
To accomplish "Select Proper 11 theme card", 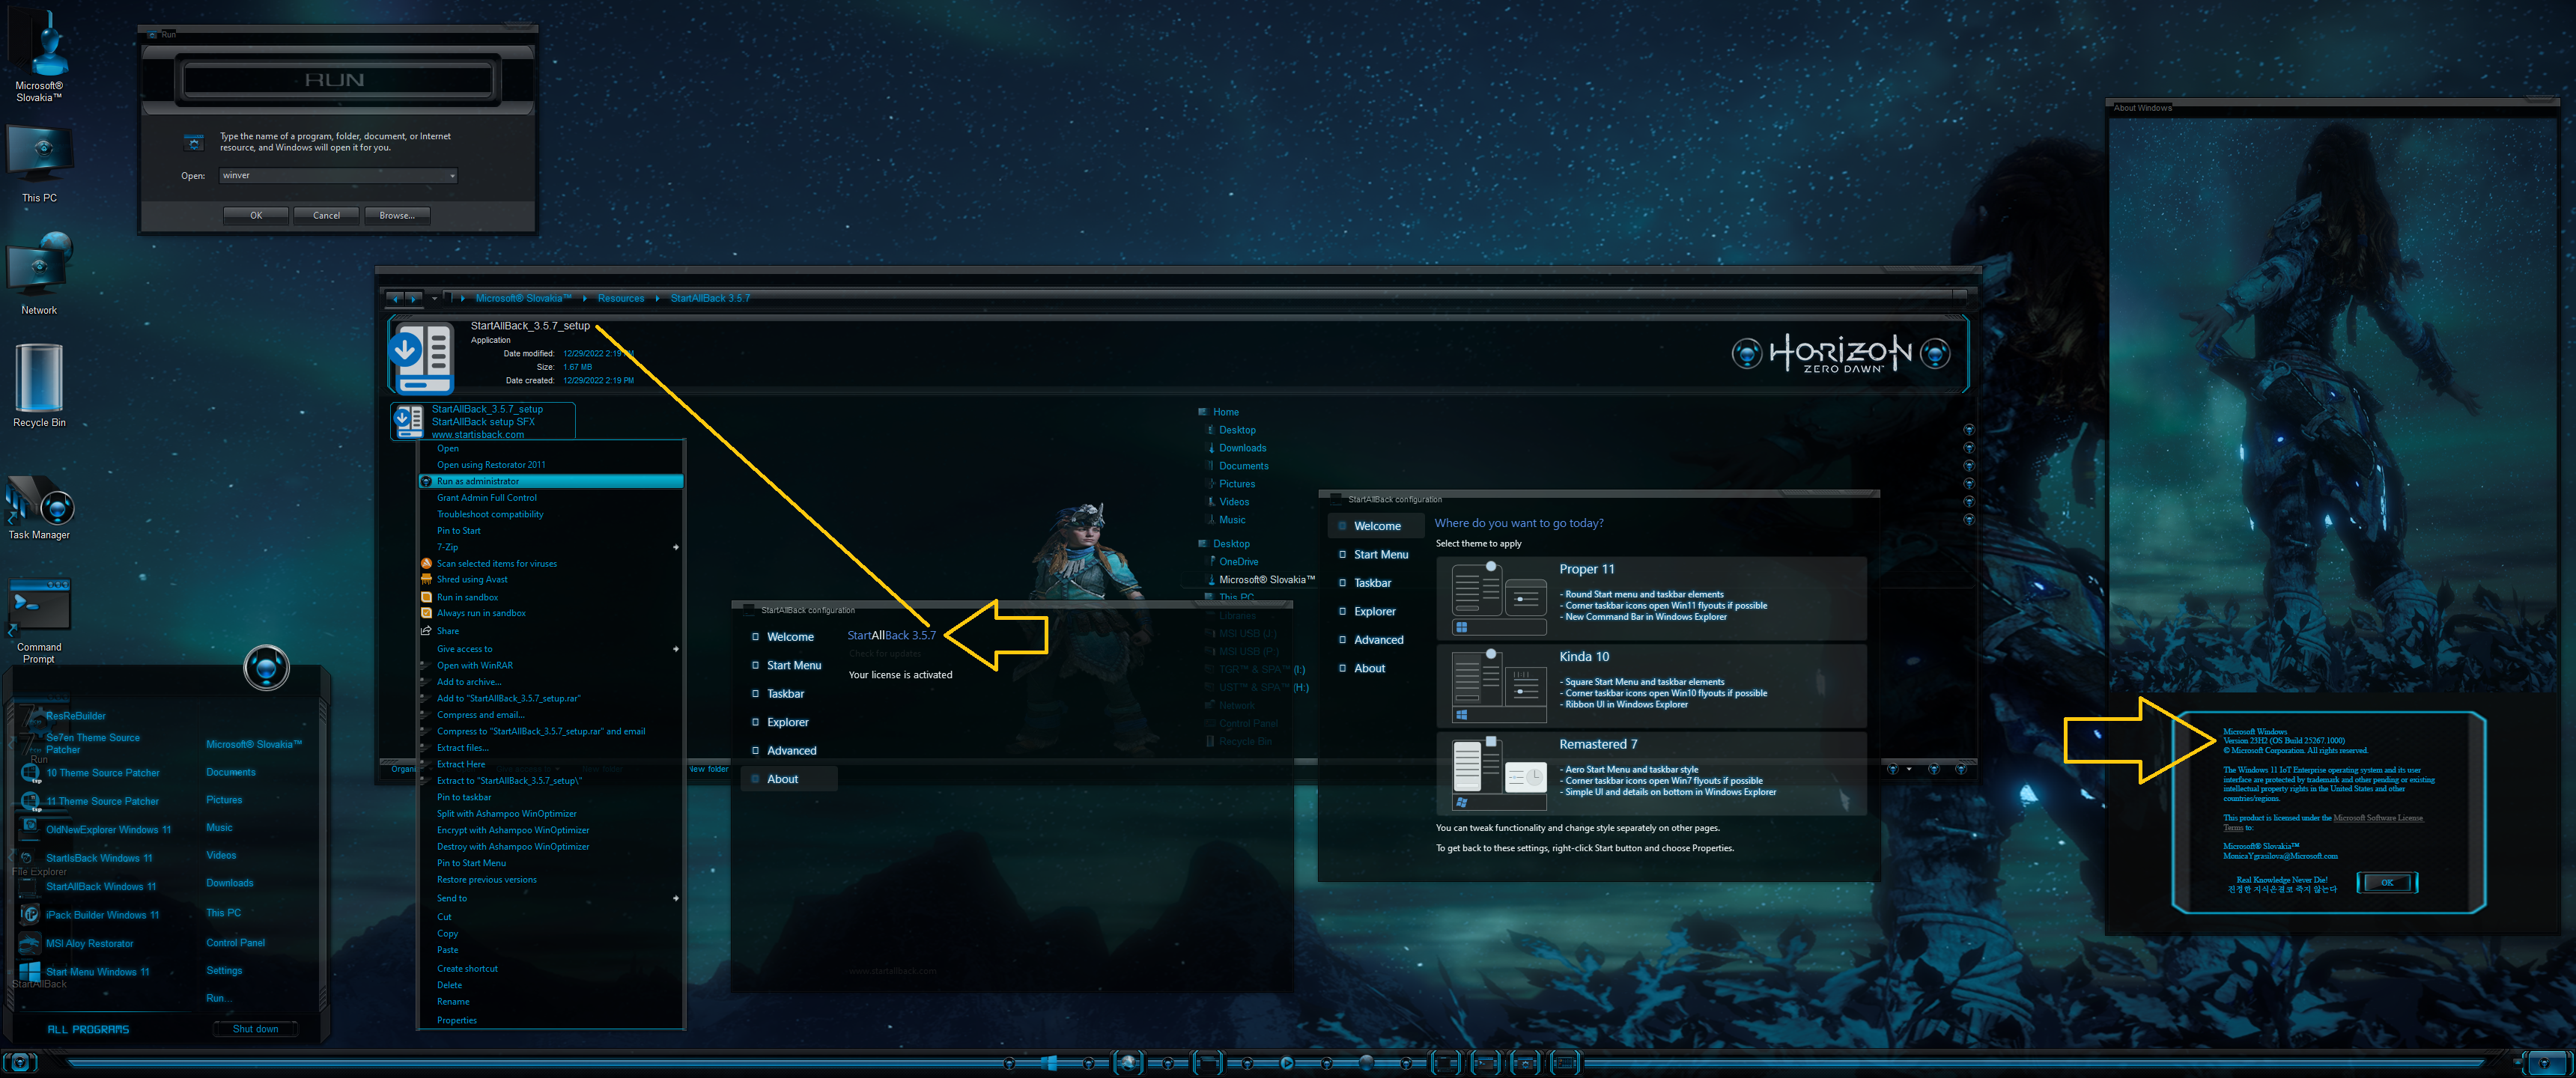I will pos(1652,598).
